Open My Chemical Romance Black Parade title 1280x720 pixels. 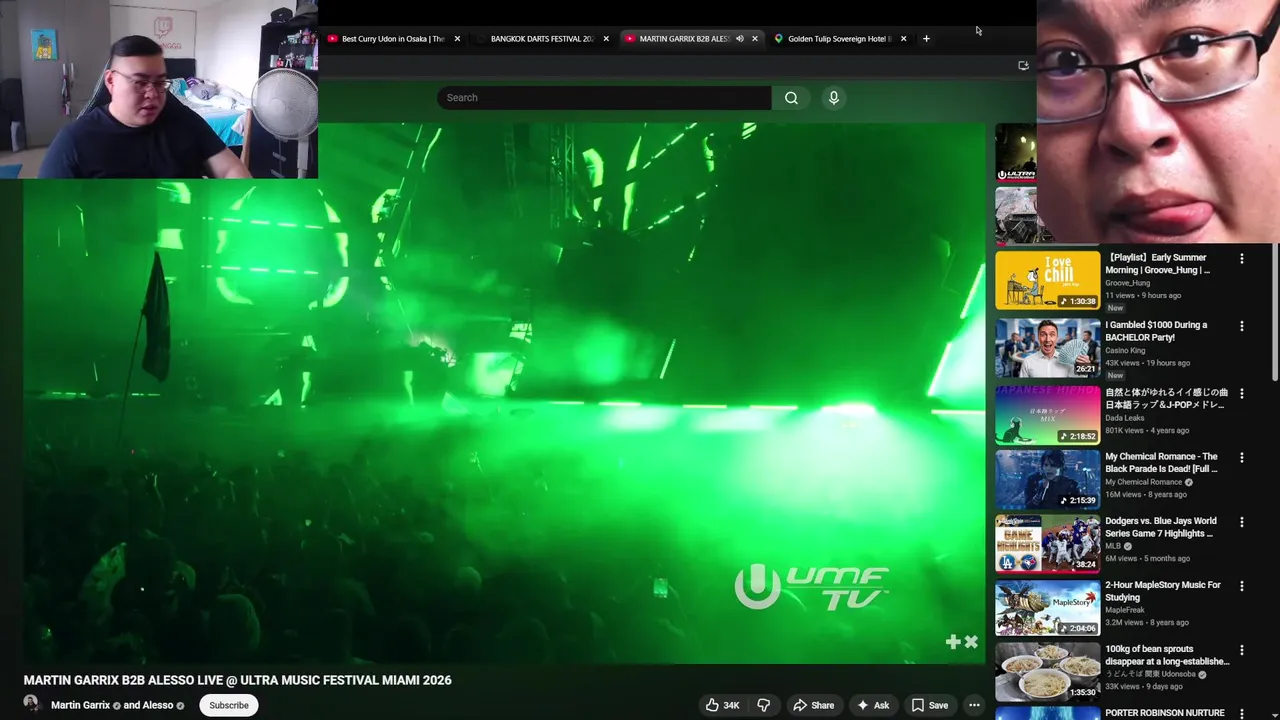click(x=1161, y=463)
